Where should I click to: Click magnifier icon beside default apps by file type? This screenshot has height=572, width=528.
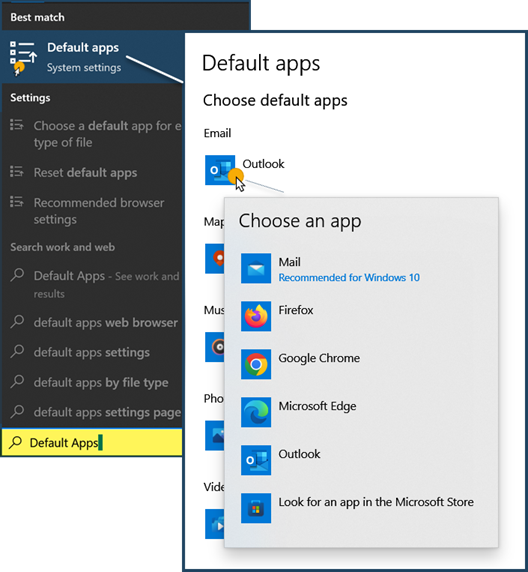pos(17,381)
